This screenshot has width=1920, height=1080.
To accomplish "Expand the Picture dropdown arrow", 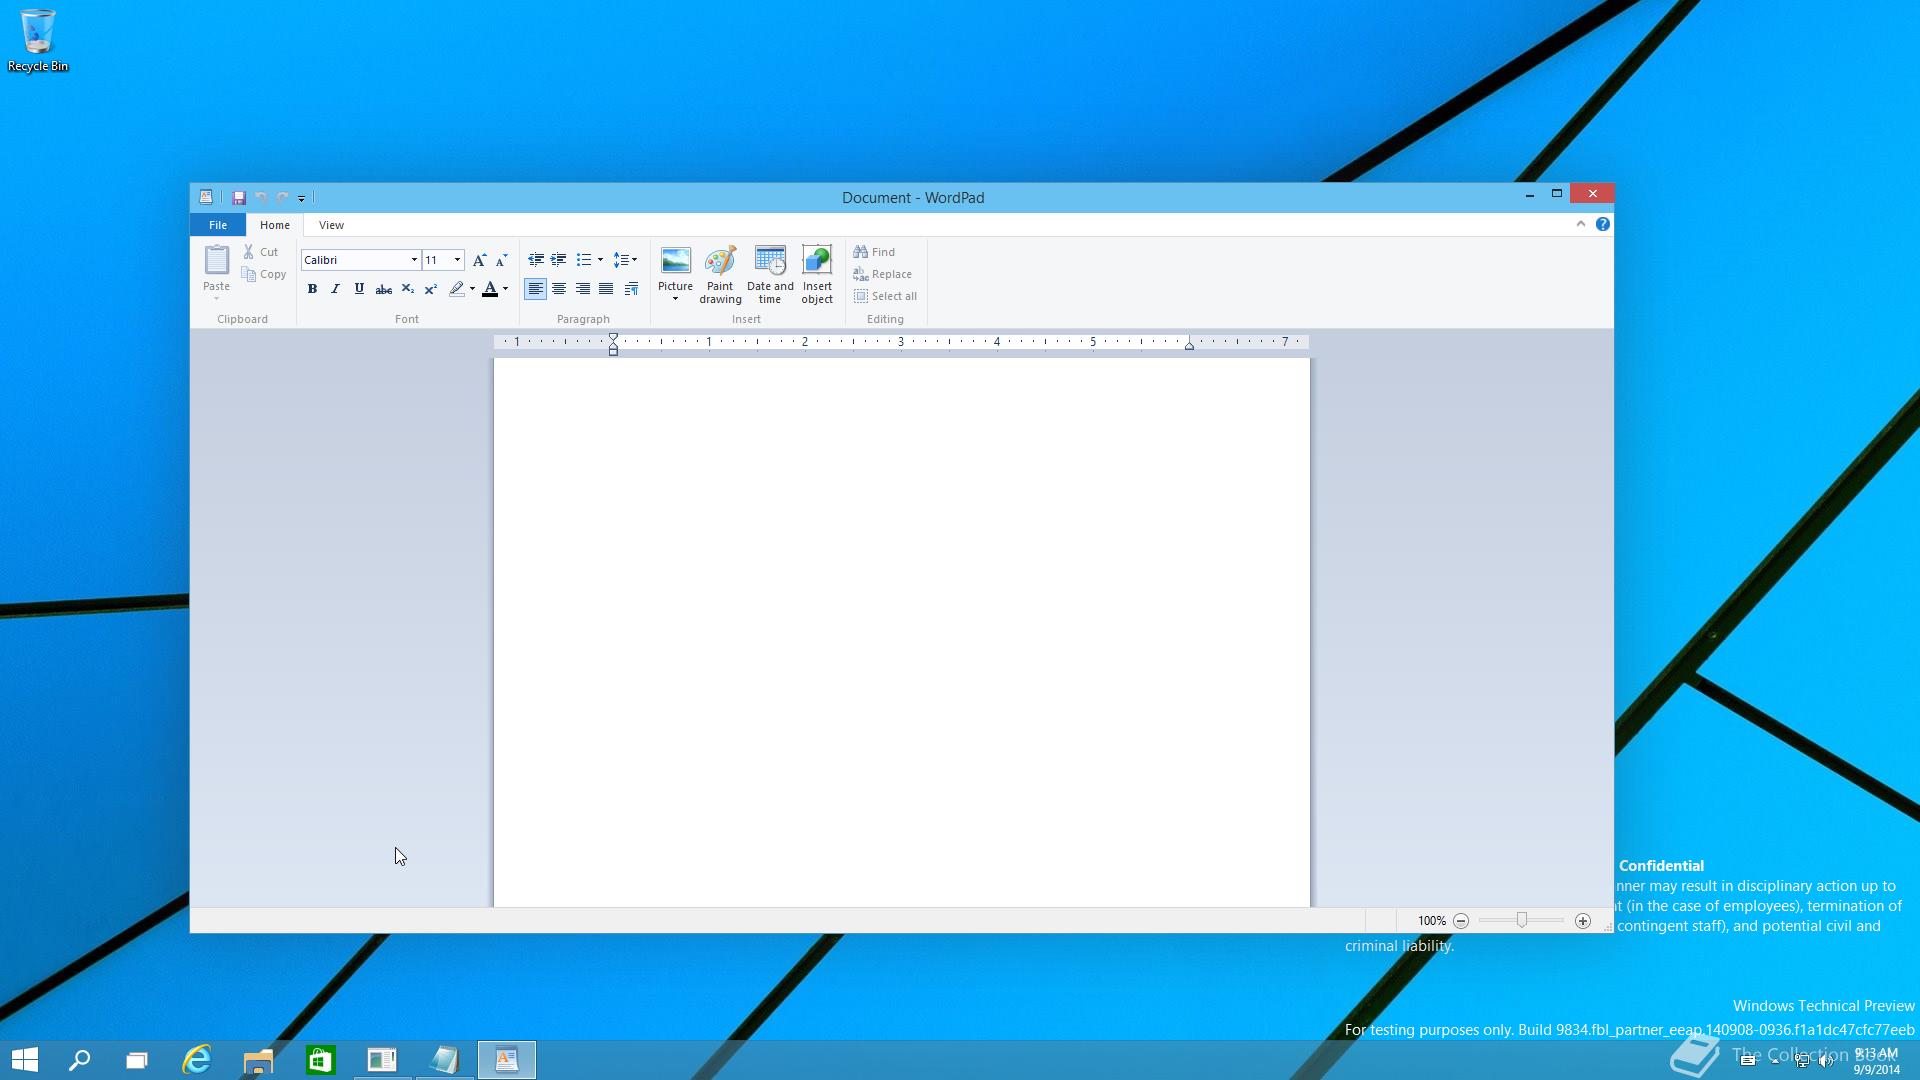I will point(676,299).
